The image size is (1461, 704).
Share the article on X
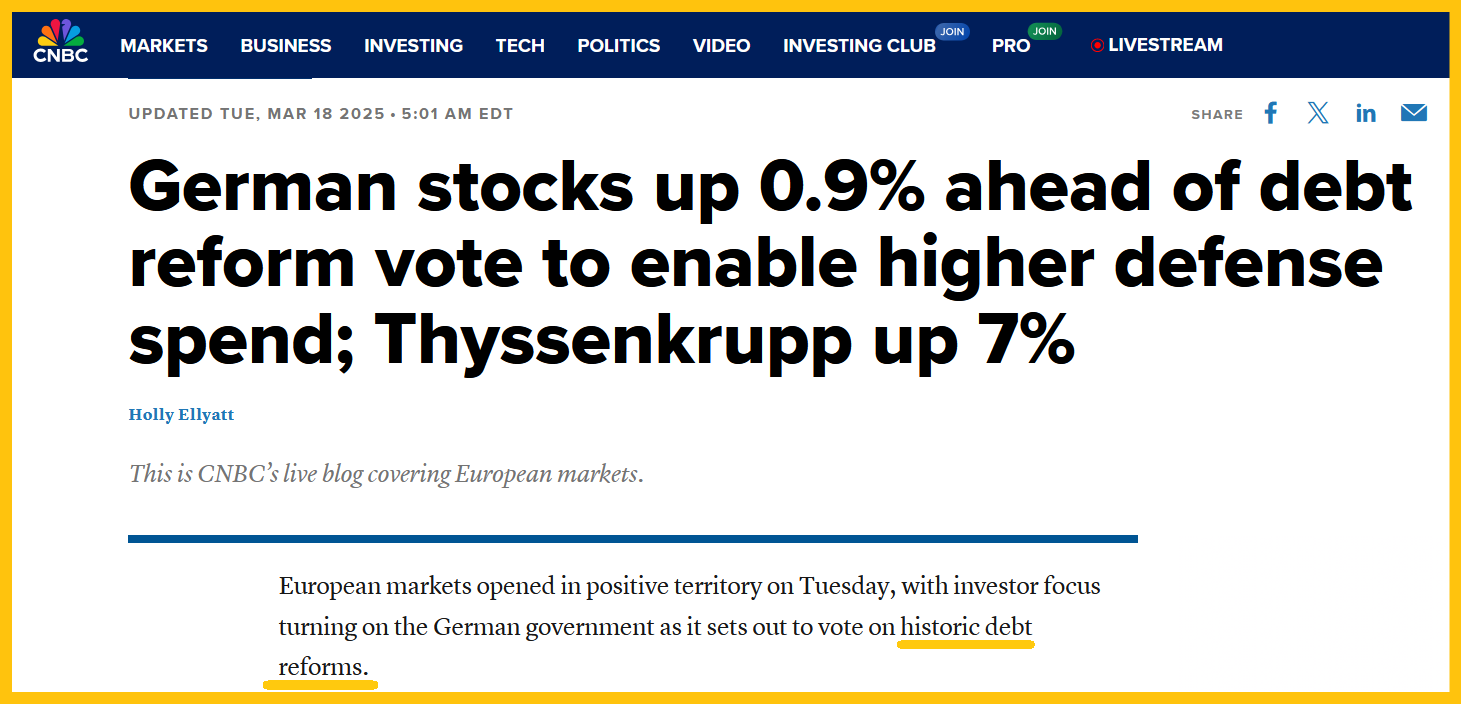(x=1318, y=113)
